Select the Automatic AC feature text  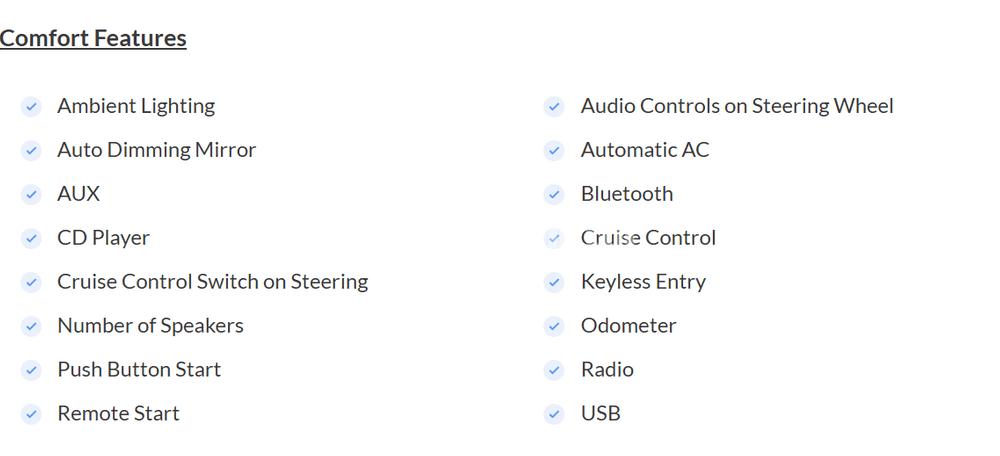[x=645, y=150]
